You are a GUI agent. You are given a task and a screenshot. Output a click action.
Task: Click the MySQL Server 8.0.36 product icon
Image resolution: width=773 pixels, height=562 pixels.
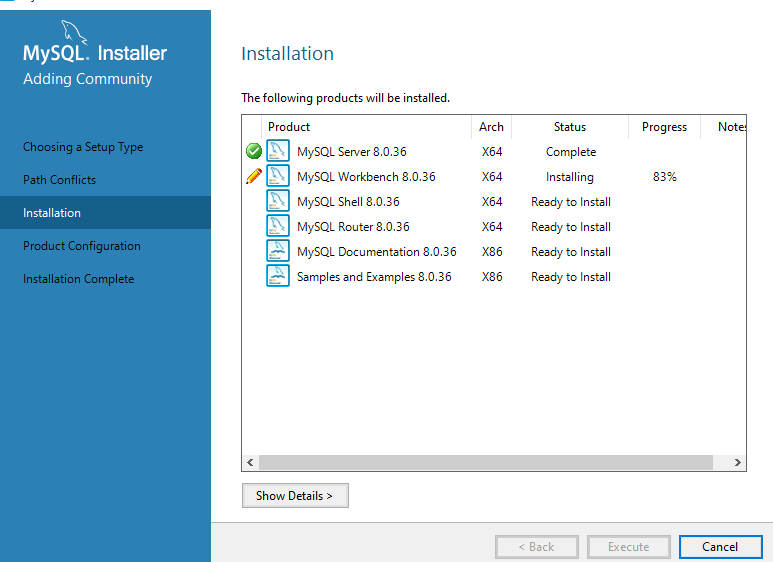(278, 151)
